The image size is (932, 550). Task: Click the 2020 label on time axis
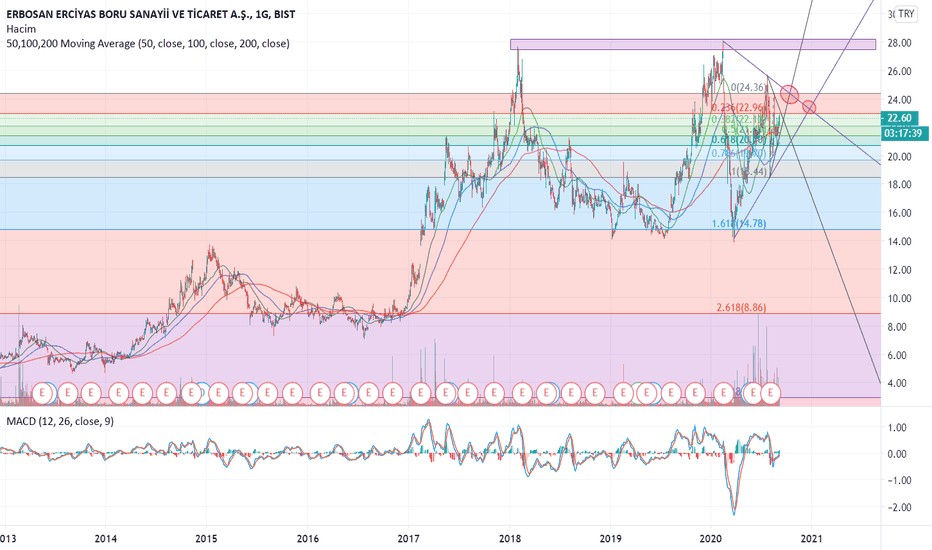pyautogui.click(x=711, y=539)
